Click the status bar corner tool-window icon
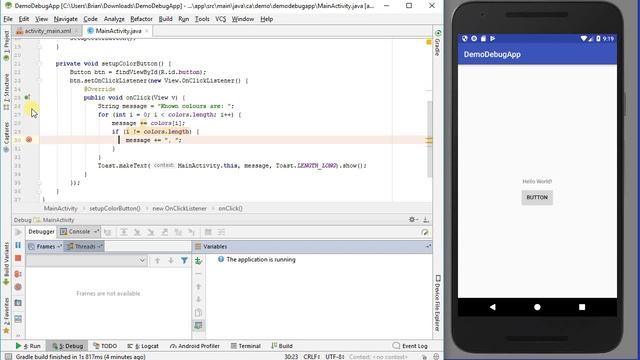The image size is (640, 360). coord(8,357)
